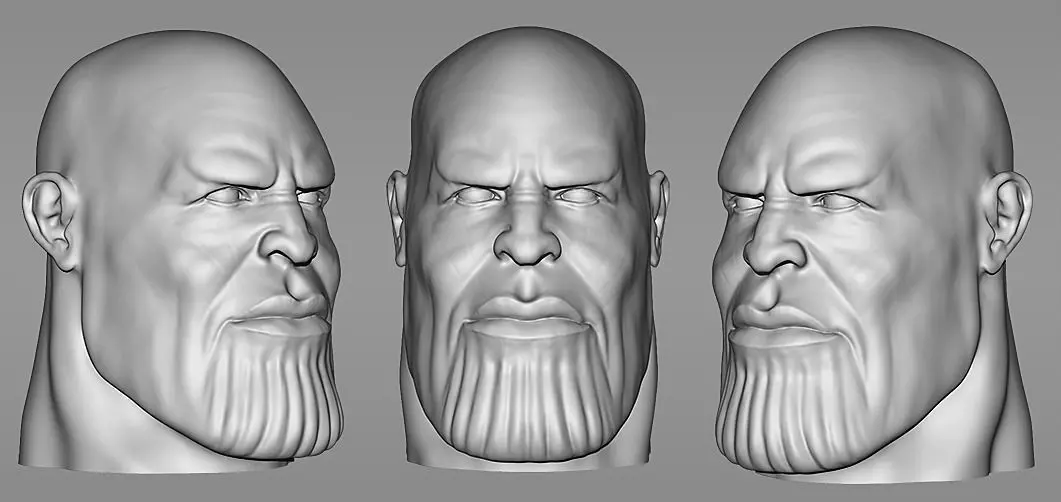This screenshot has height=502, width=1061.
Task: Select the head model facing right
Action: coord(181,250)
